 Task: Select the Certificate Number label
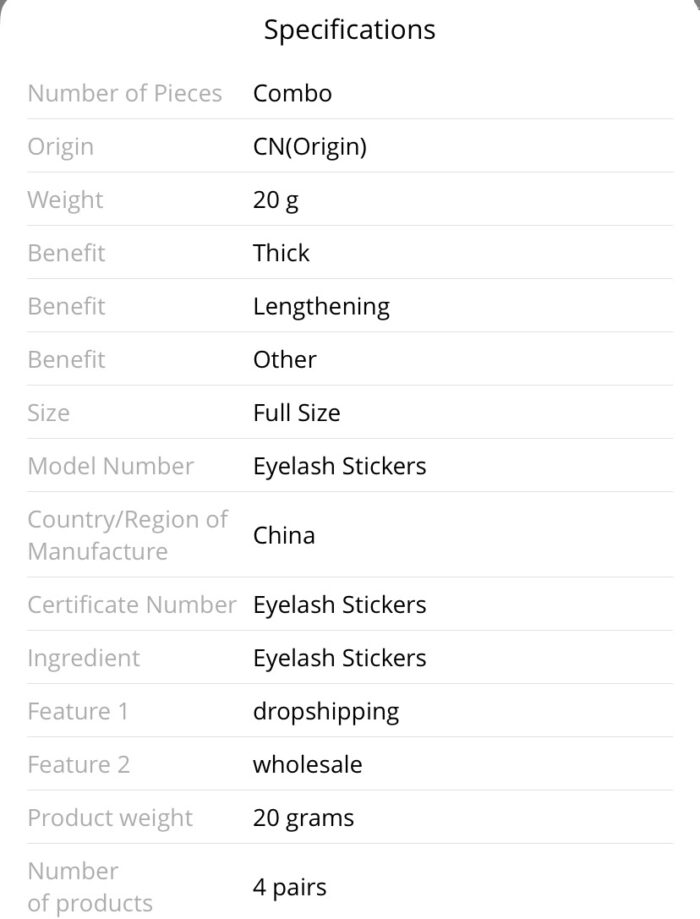pos(132,605)
